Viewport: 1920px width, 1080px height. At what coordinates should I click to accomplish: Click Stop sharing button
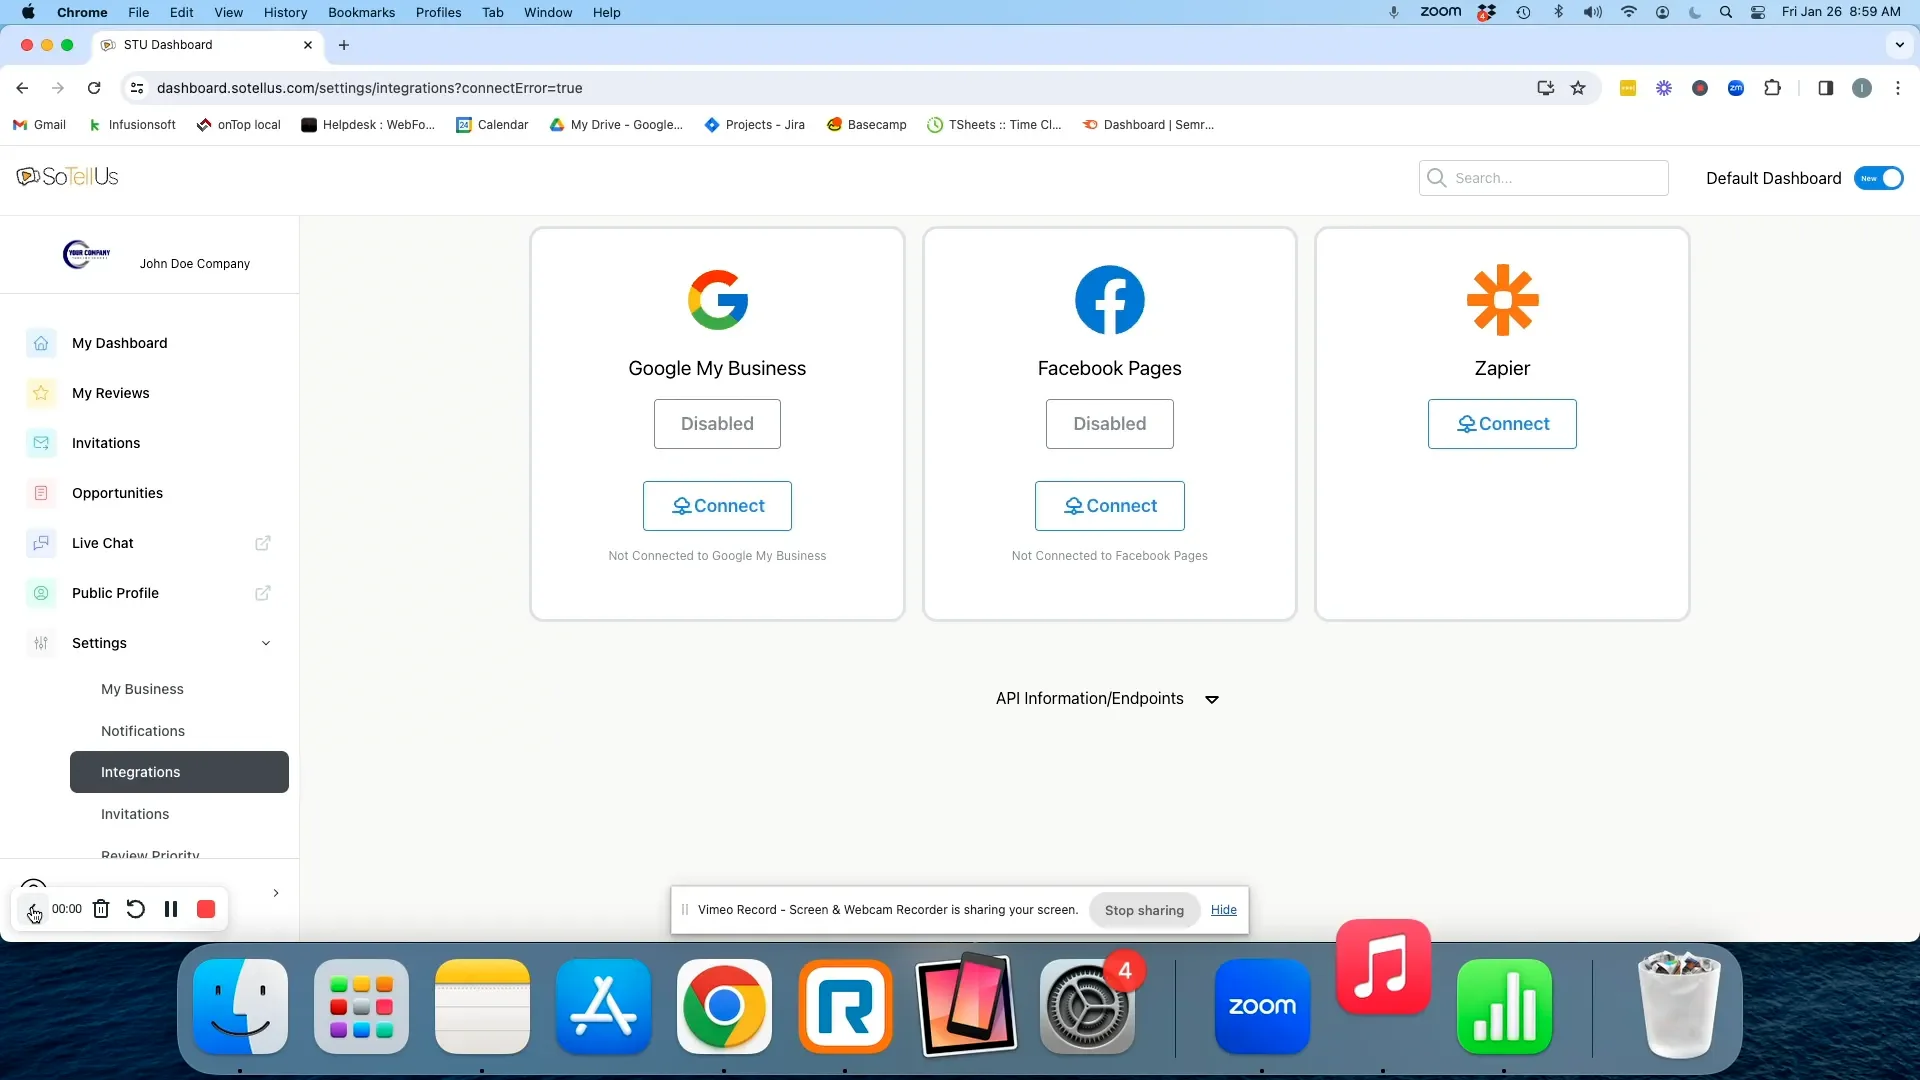pyautogui.click(x=1144, y=910)
